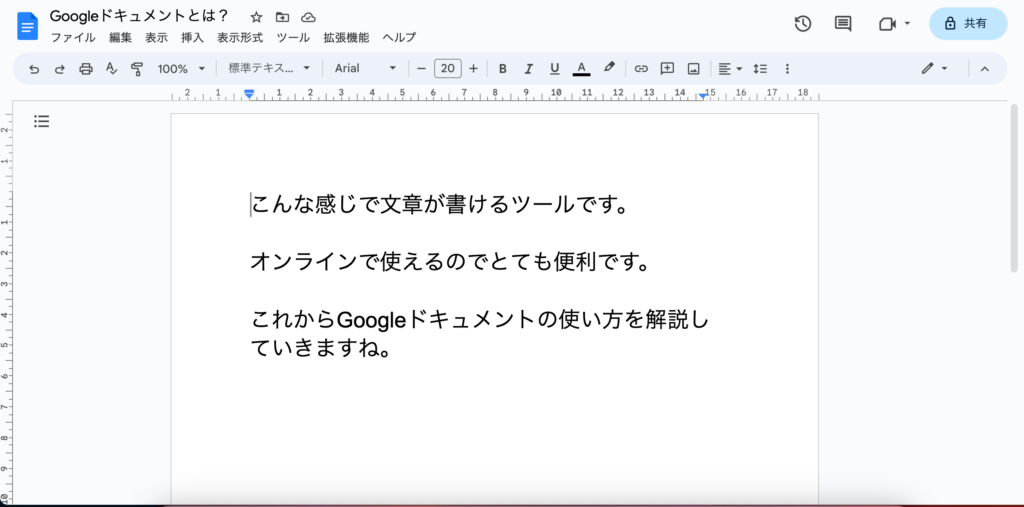1024x507 pixels.
Task: Star the document with star icon
Action: [256, 17]
